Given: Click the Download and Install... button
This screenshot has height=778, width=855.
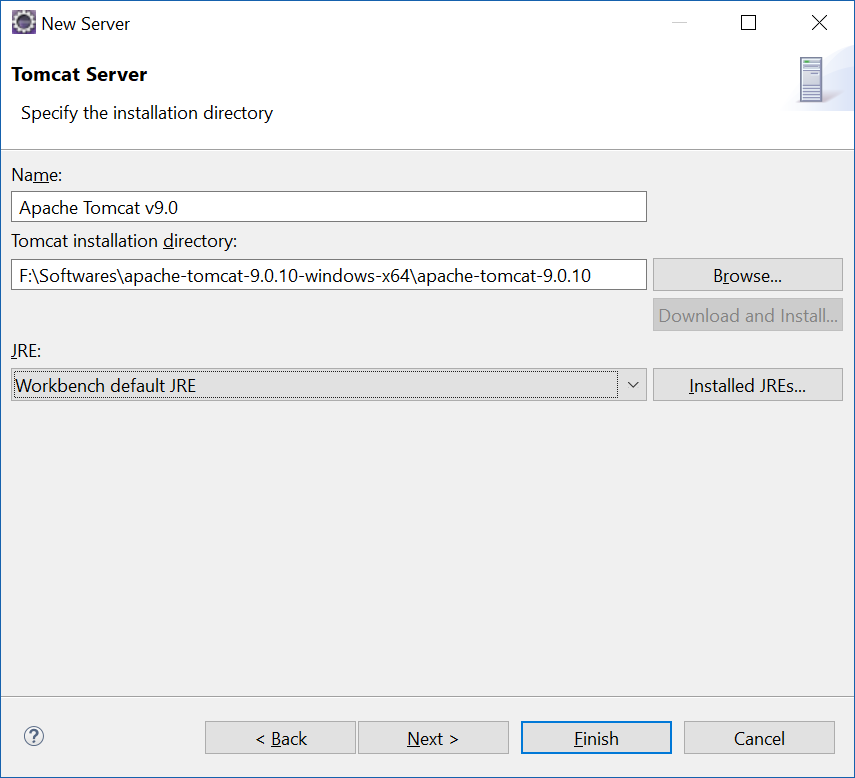Looking at the screenshot, I should point(748,315).
